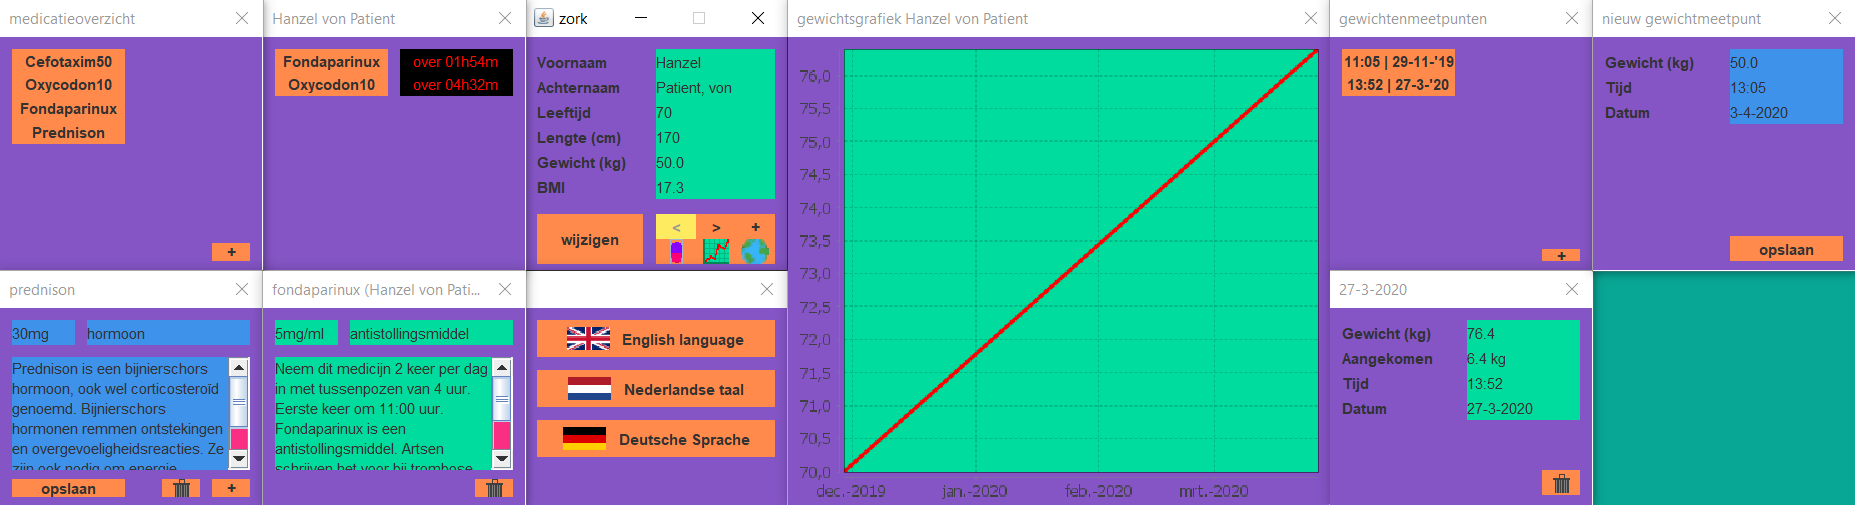The image size is (1855, 505).
Task: Open weight point 11:05 | 29-11-'19
Action: tap(1398, 61)
